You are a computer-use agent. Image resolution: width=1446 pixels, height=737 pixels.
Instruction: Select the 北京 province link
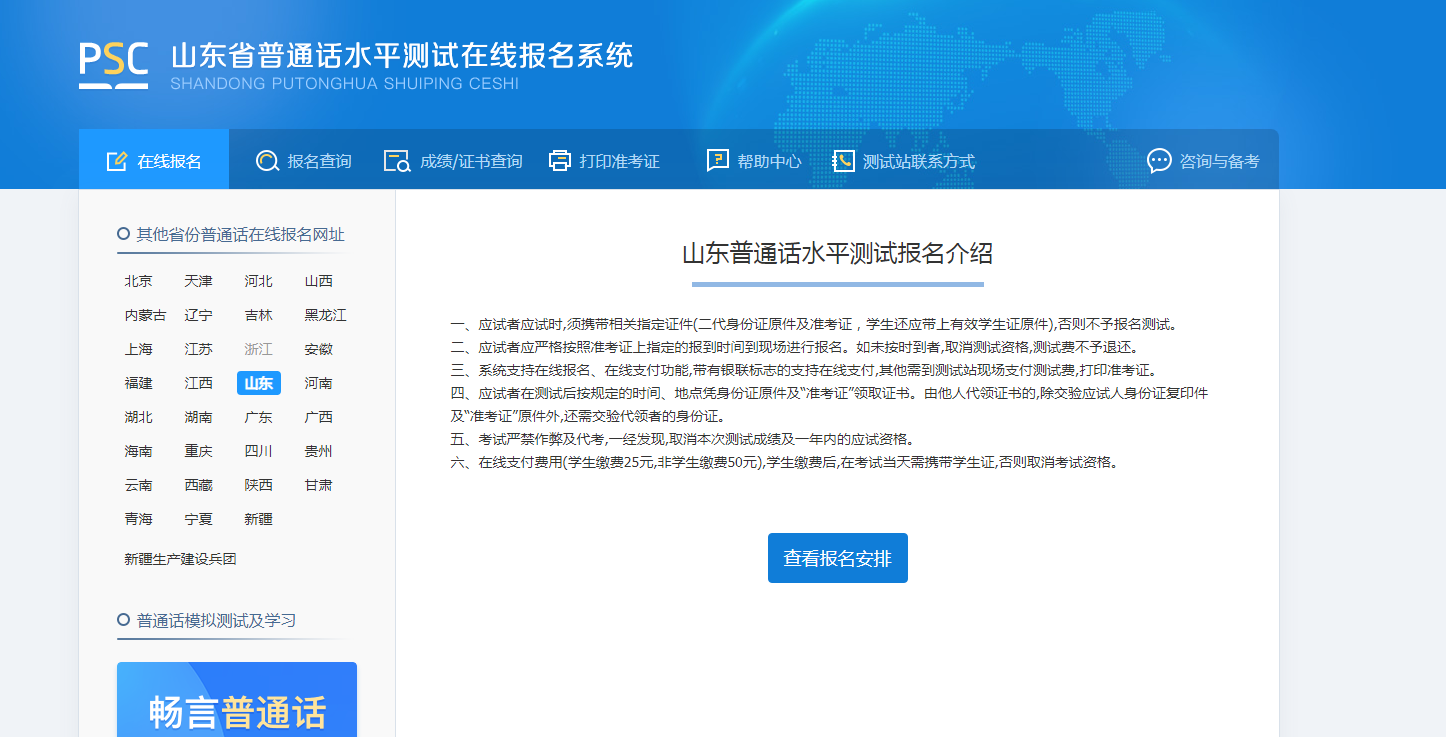pos(139,281)
